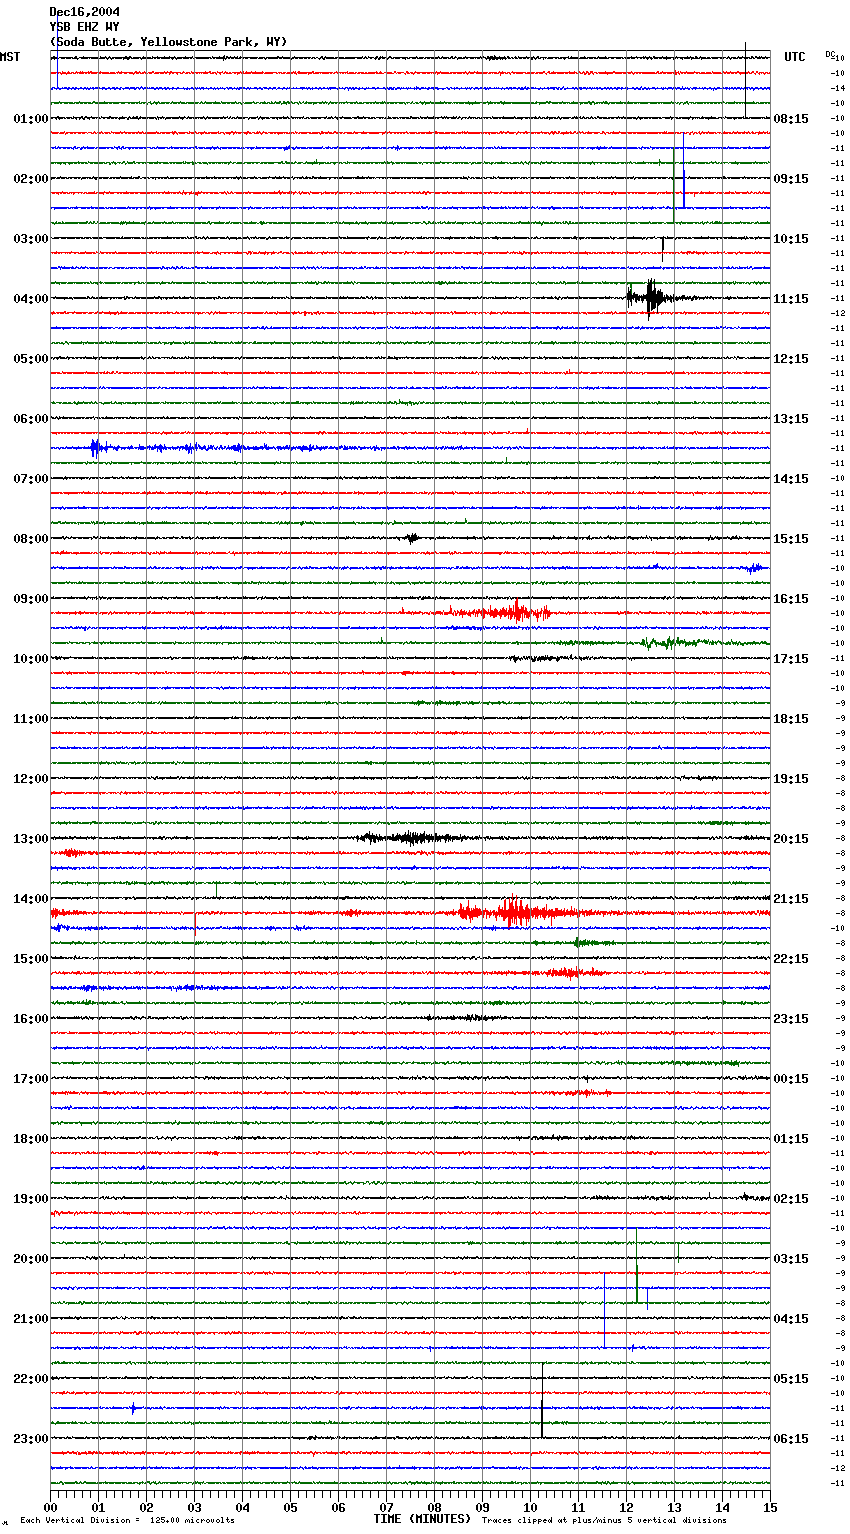Image resolution: width=850 pixels, height=1534 pixels.
Task: Select the 09:00 MST row label
Action: (x=31, y=599)
